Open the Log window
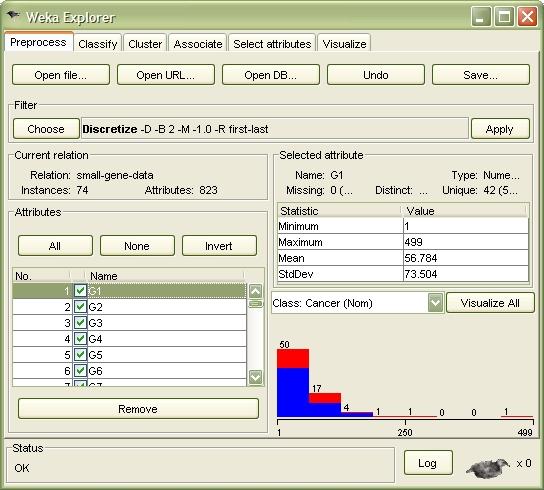The height and width of the screenshot is (490, 544). click(428, 463)
